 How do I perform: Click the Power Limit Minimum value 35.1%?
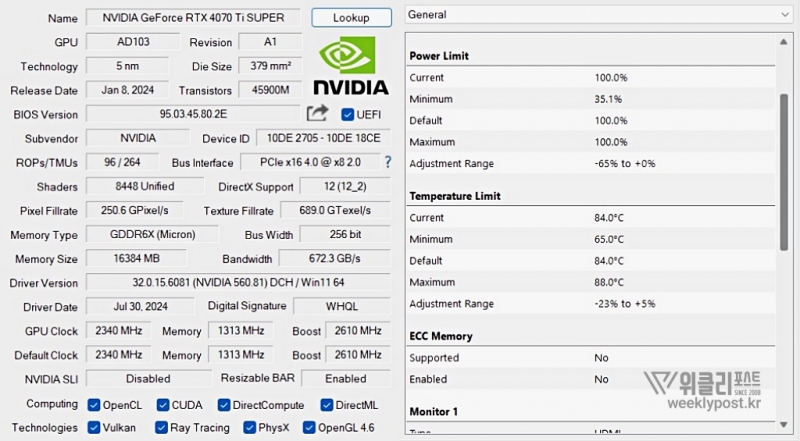608,99
